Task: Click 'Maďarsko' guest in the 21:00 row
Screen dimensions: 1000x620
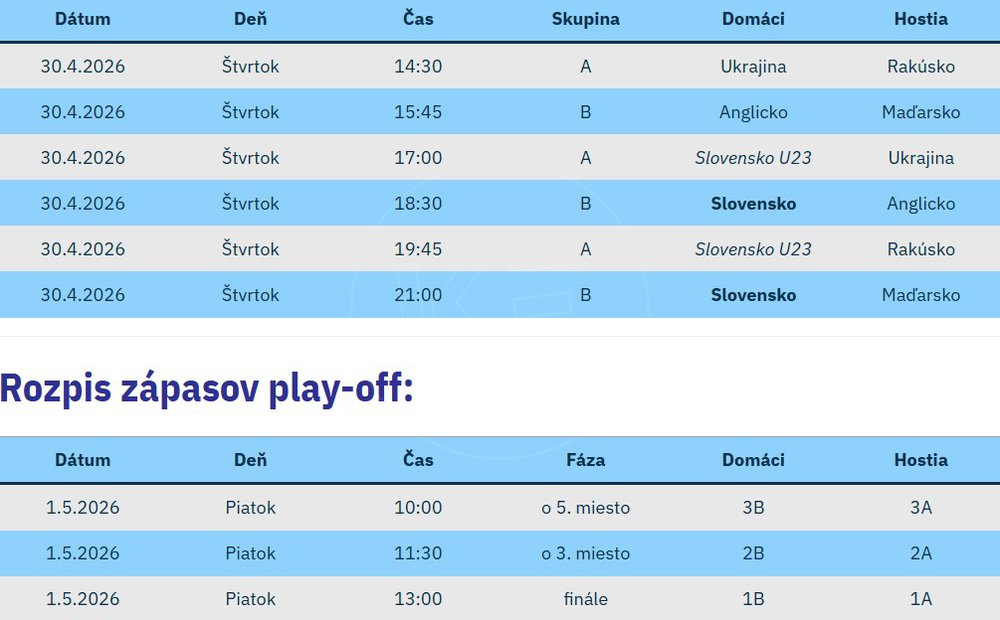Action: (x=921, y=295)
